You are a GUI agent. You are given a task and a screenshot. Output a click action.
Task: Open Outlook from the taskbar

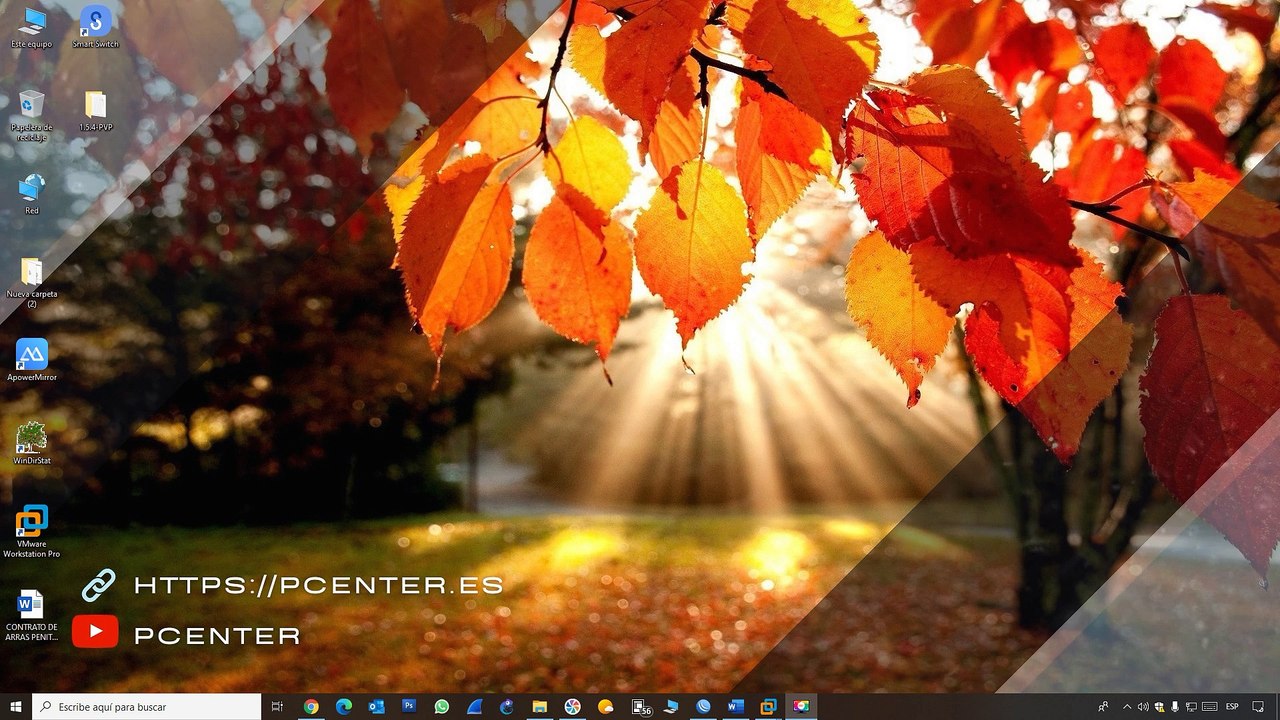(x=376, y=707)
